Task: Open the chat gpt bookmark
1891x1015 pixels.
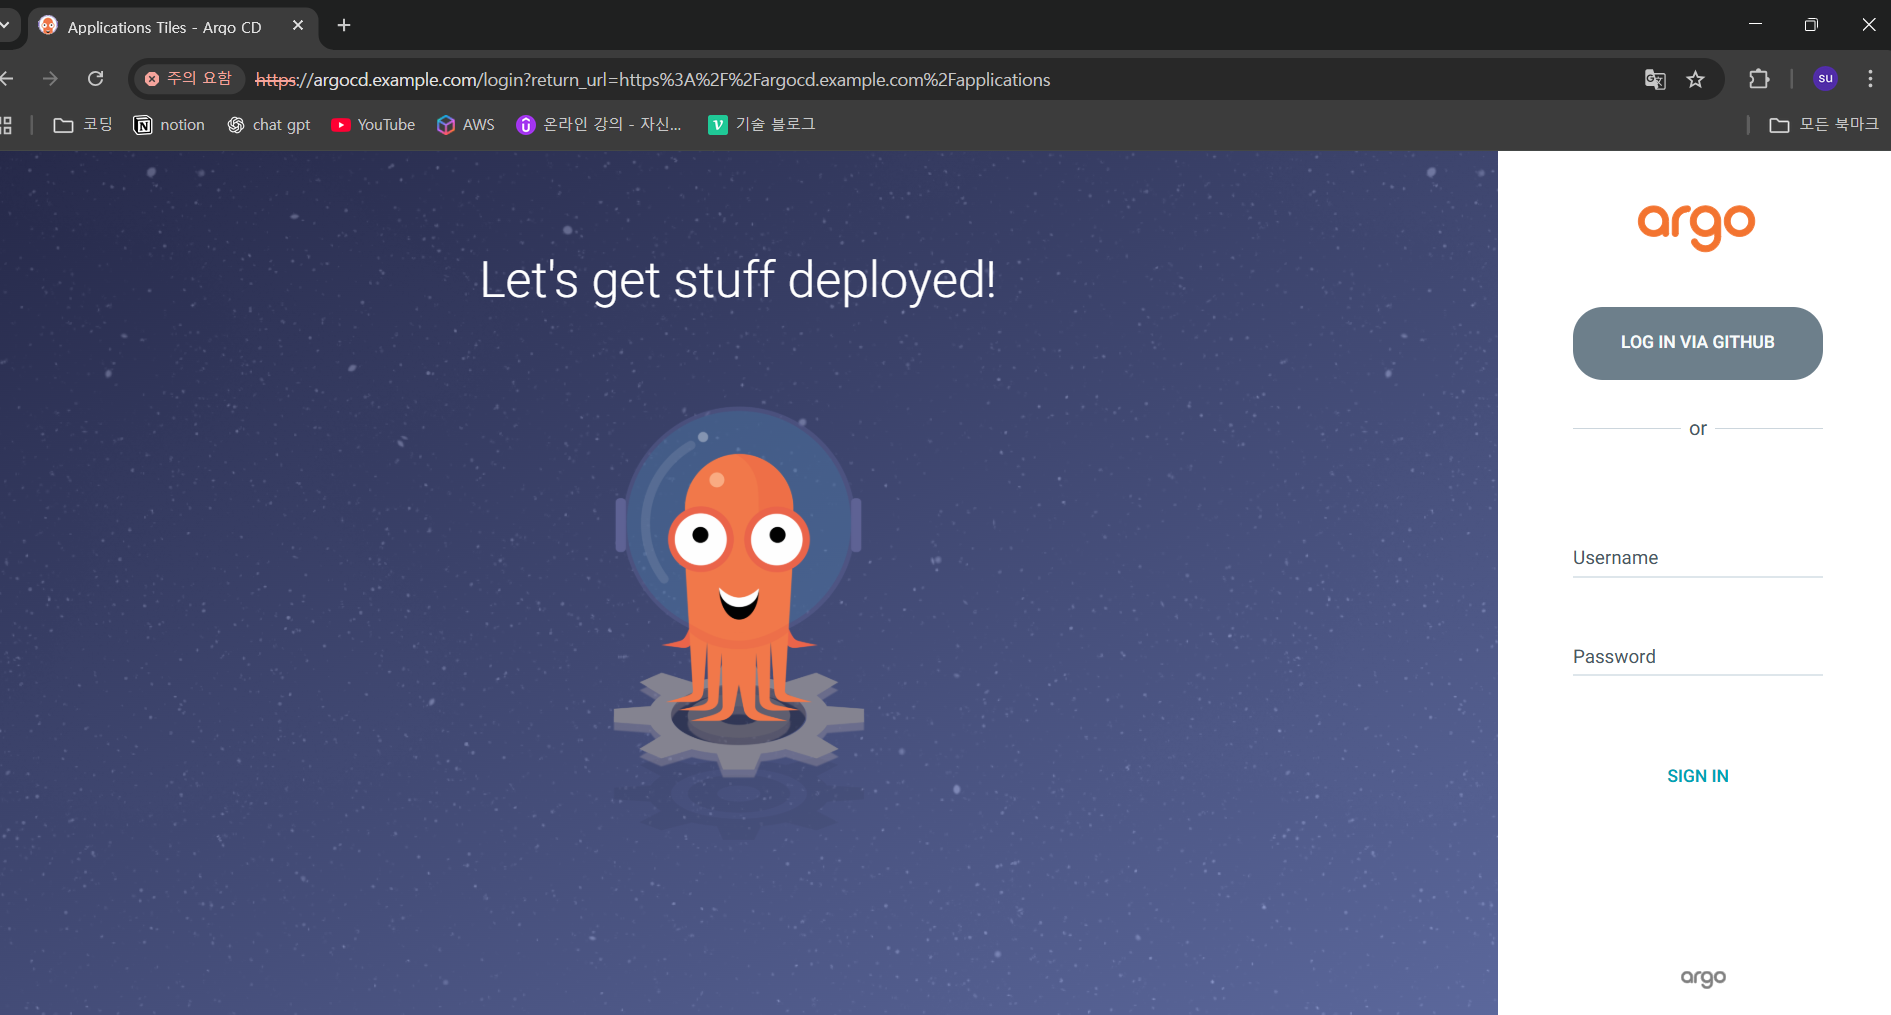Action: [x=269, y=125]
